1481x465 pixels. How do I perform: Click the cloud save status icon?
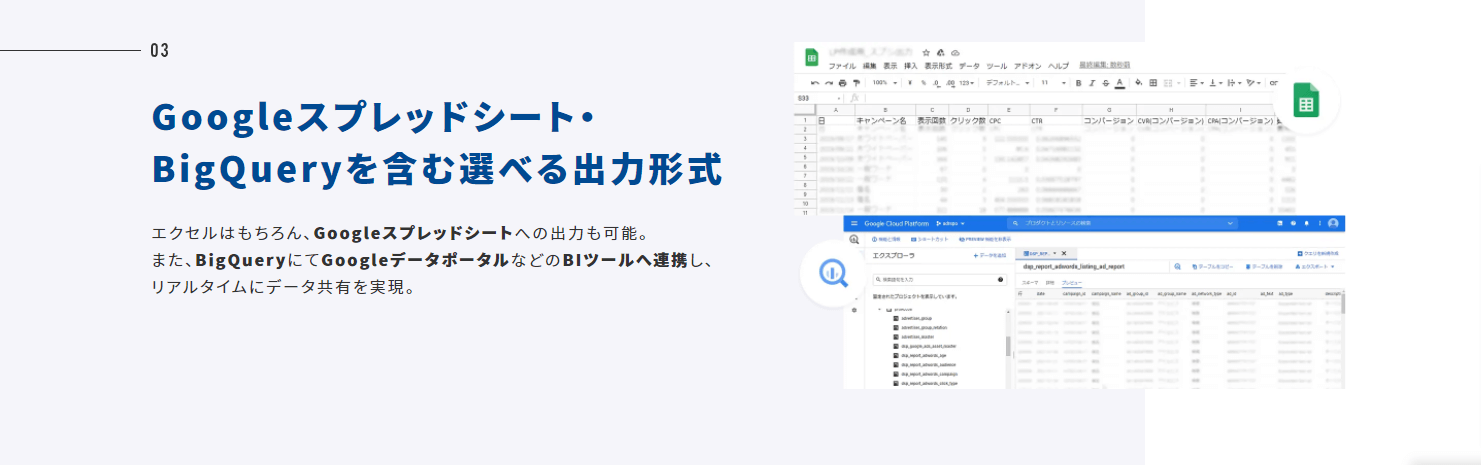click(x=955, y=53)
